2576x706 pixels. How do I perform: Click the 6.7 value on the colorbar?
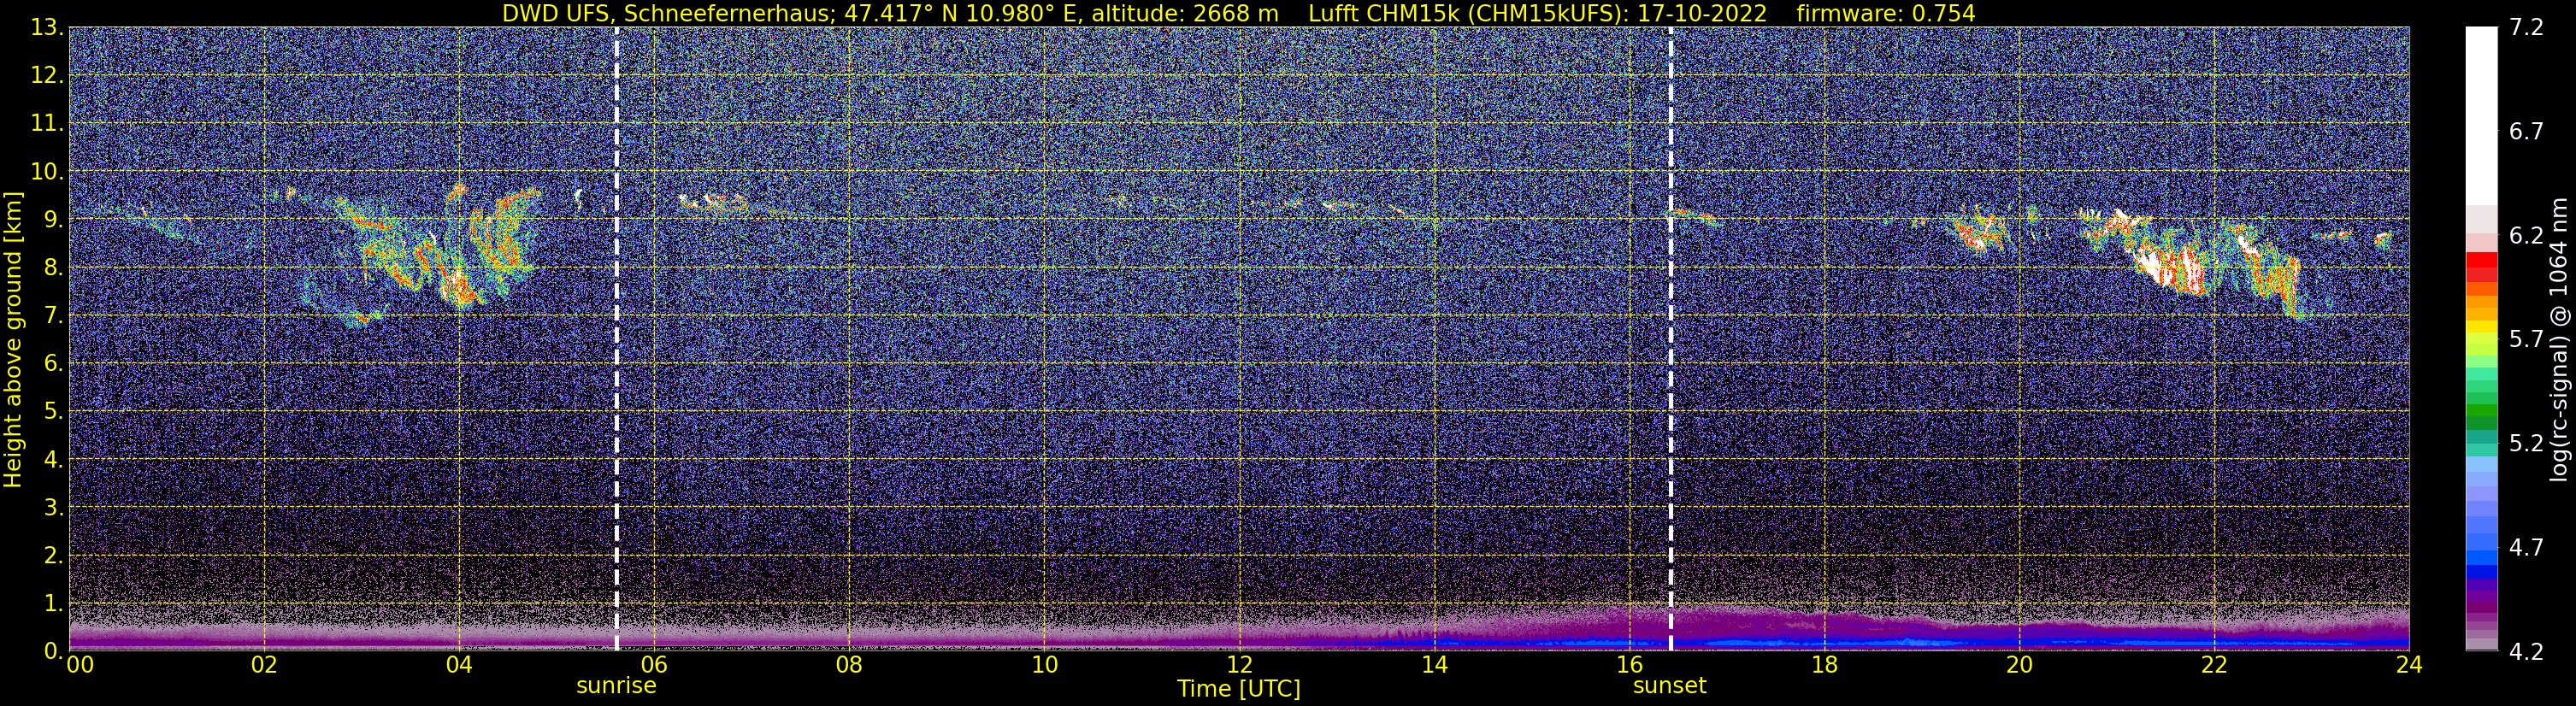[2526, 132]
